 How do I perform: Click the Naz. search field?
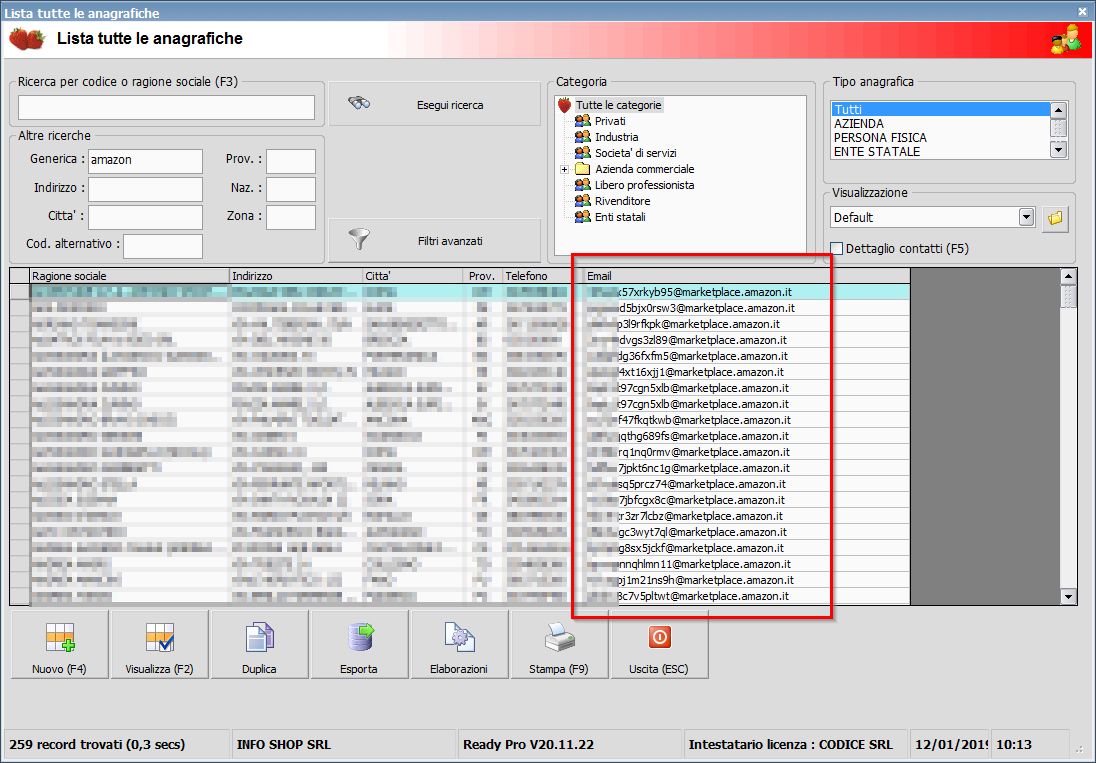(x=291, y=189)
